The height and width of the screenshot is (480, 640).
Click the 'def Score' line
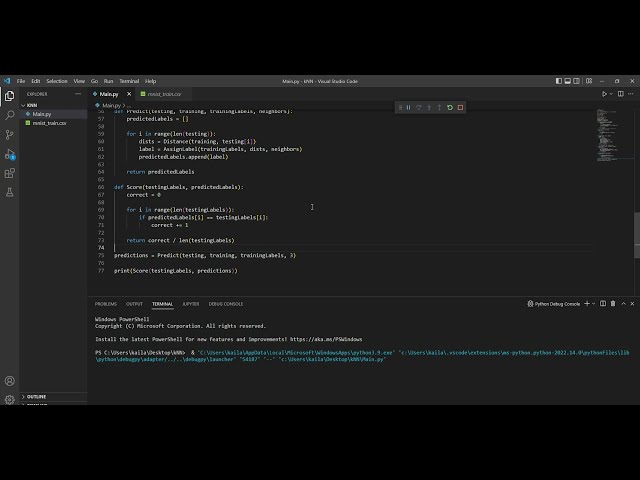point(178,187)
